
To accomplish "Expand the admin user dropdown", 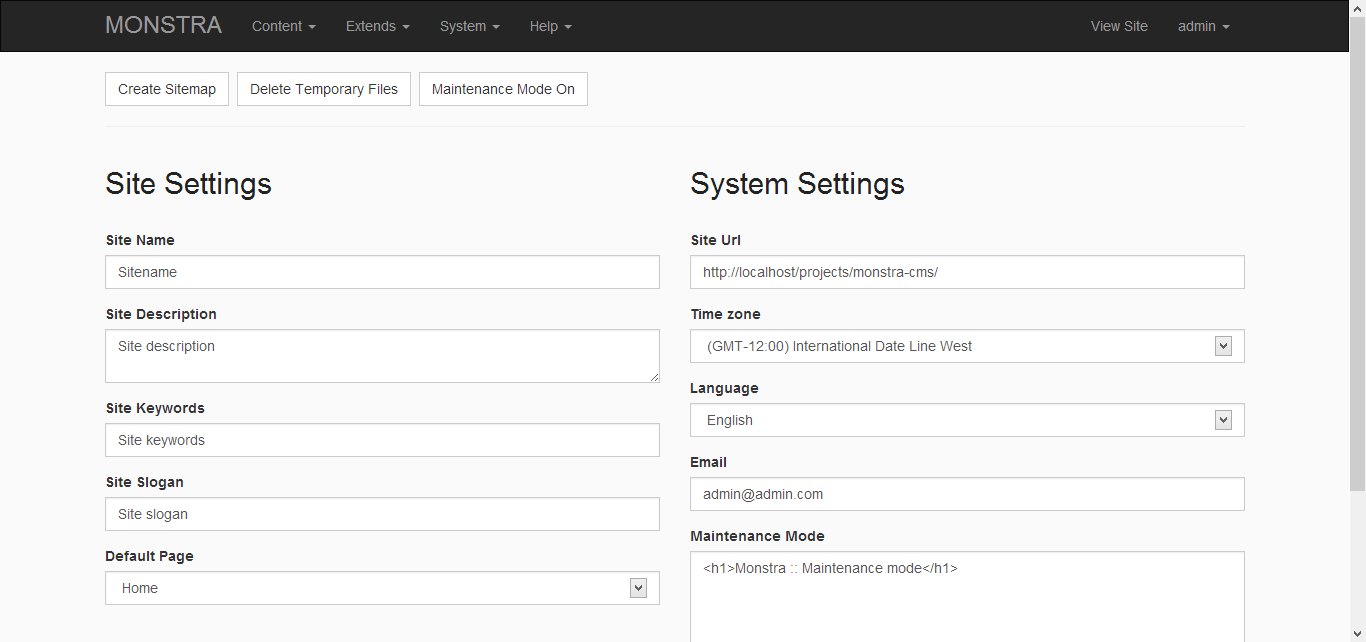I will coord(1203,26).
